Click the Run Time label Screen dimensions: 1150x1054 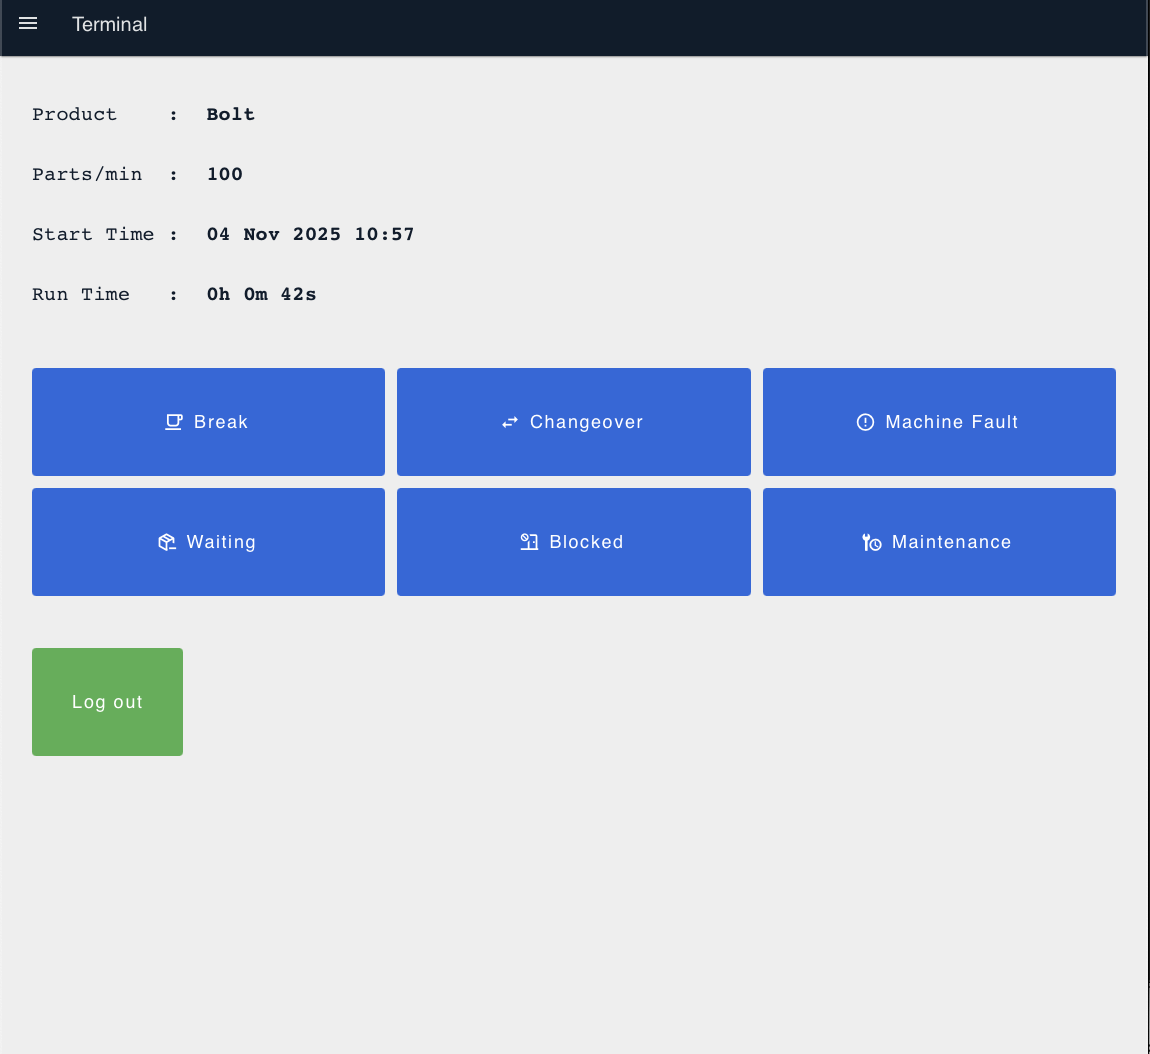[x=81, y=294]
